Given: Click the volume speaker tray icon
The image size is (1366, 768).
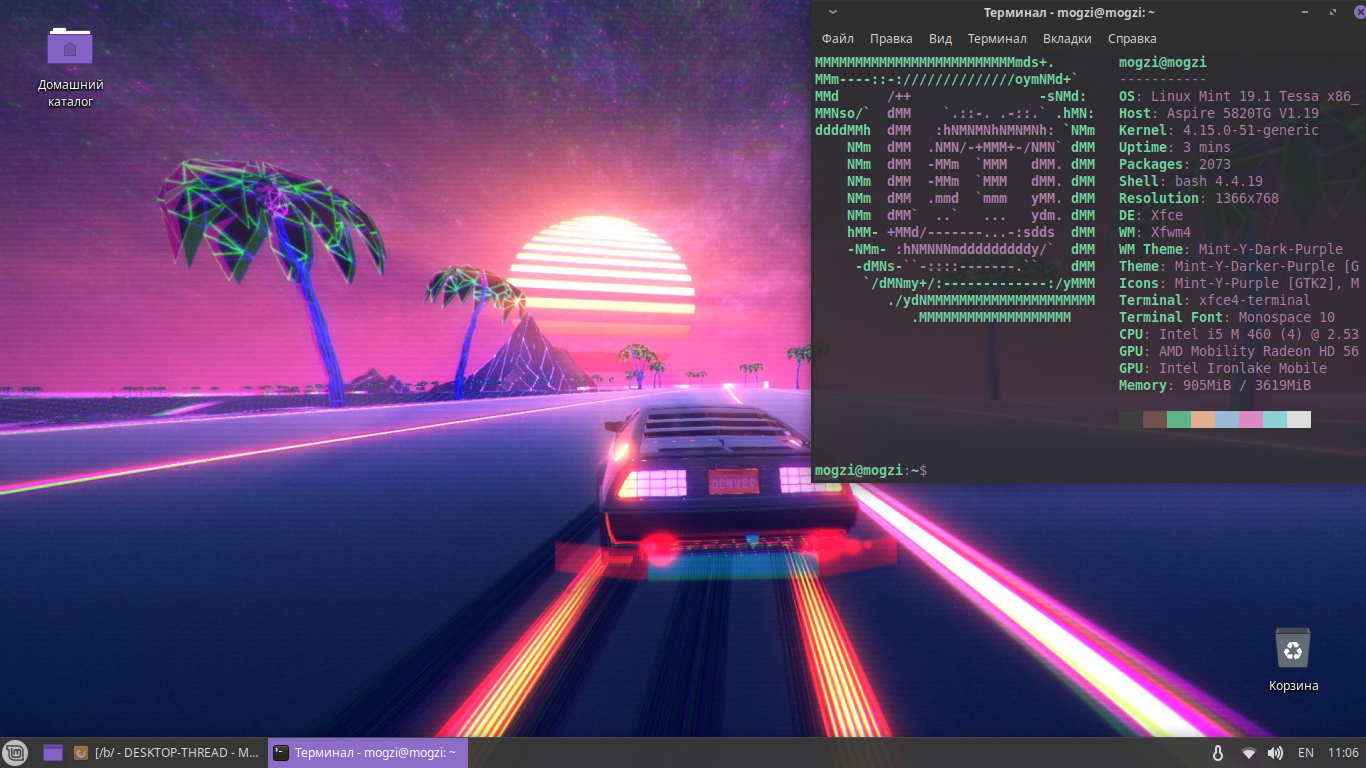Looking at the screenshot, I should [x=1275, y=753].
